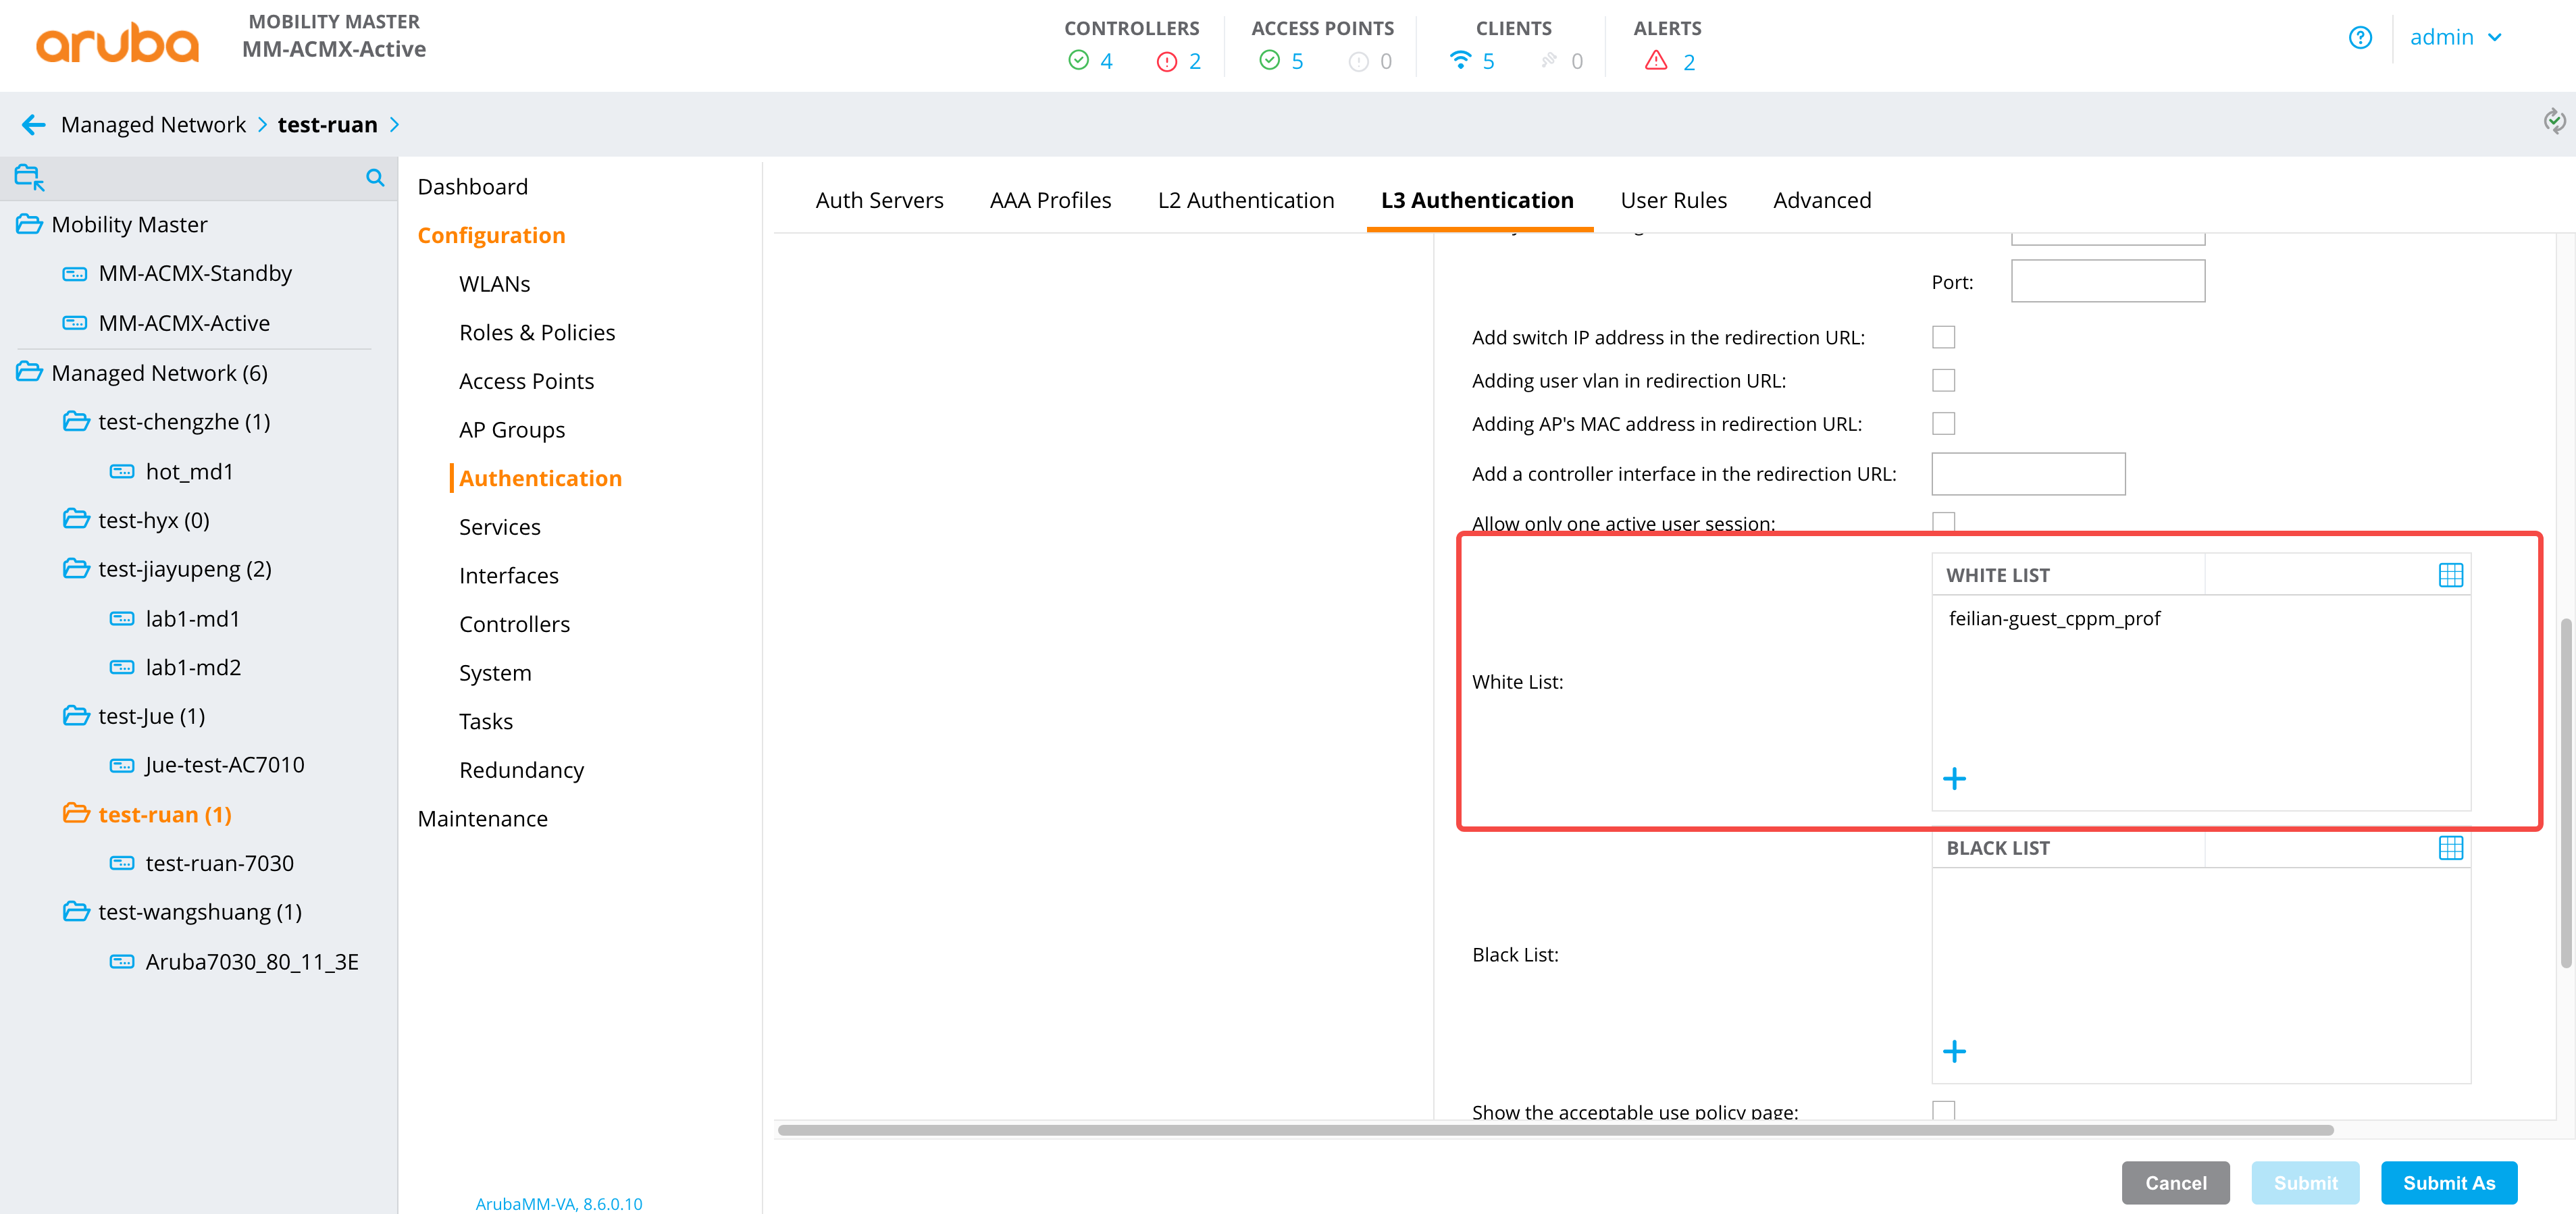The image size is (2576, 1214).
Task: Check Adding AP's MAC address in redirection URL
Action: [x=1943, y=423]
